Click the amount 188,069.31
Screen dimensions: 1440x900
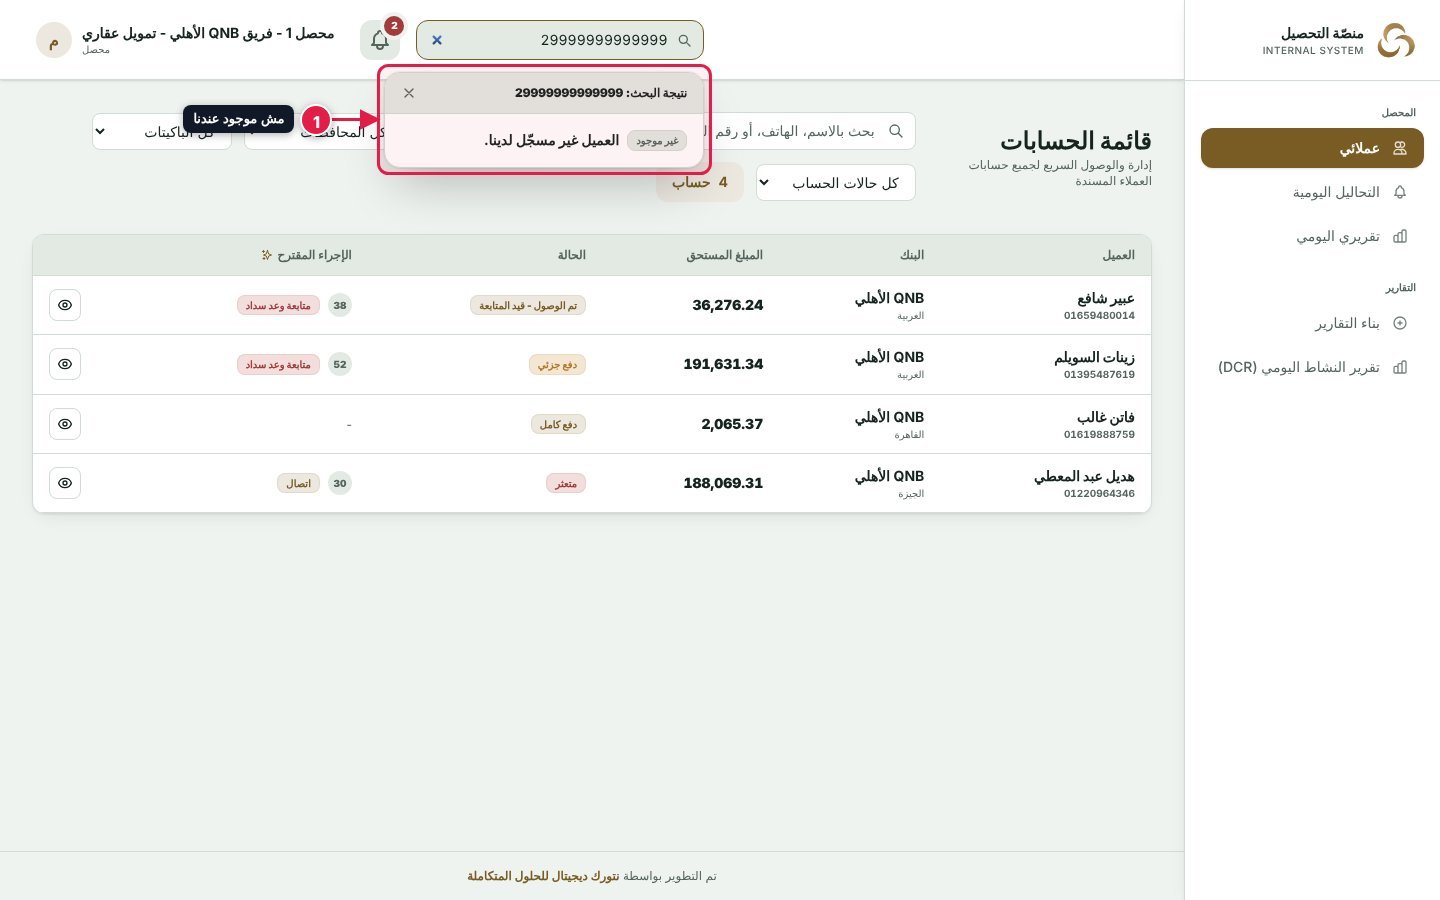pyautogui.click(x=723, y=483)
